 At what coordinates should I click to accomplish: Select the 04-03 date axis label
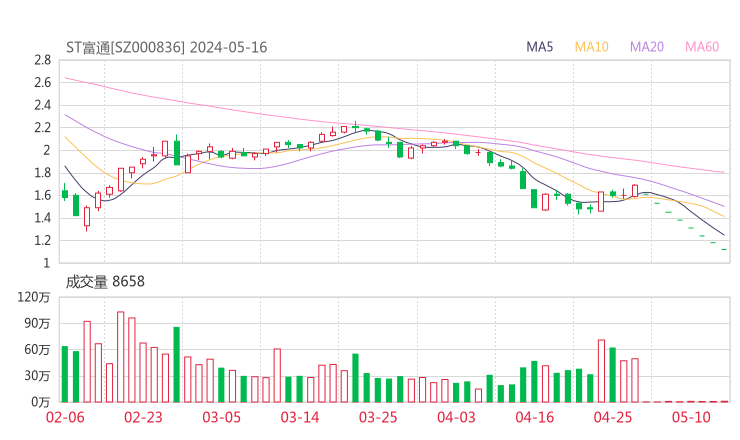point(456,417)
